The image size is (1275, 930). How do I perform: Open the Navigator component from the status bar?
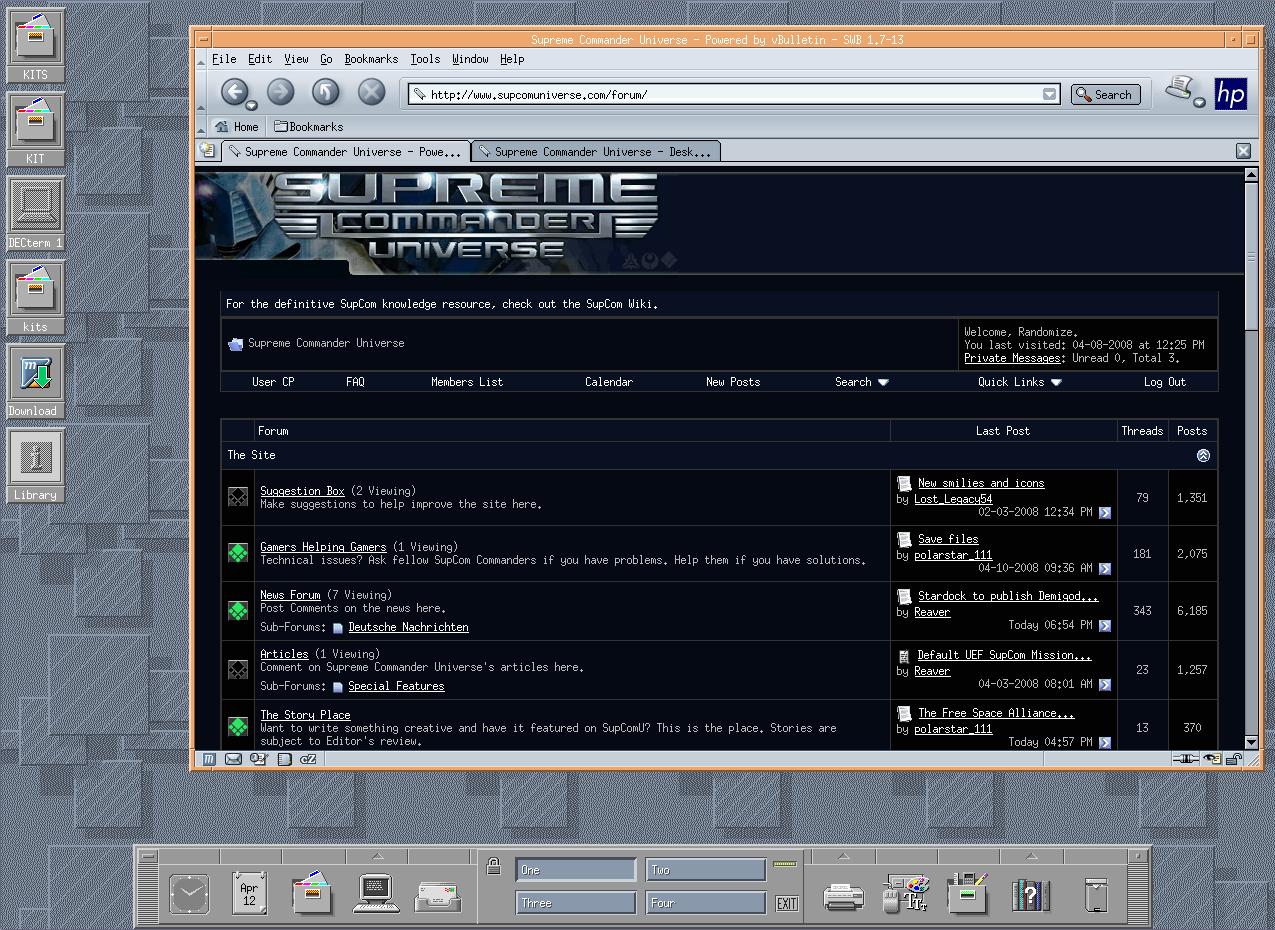coord(210,759)
